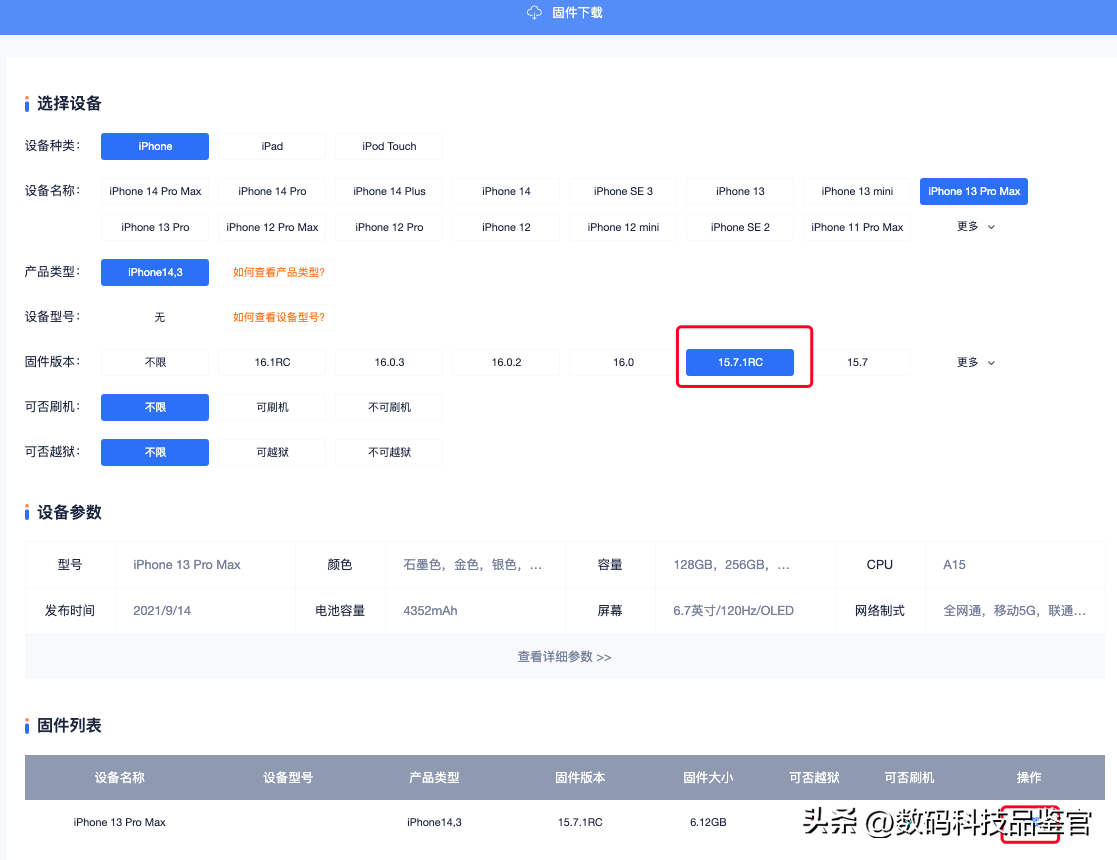Choose iPhone 14 Pro device

[x=272, y=191]
